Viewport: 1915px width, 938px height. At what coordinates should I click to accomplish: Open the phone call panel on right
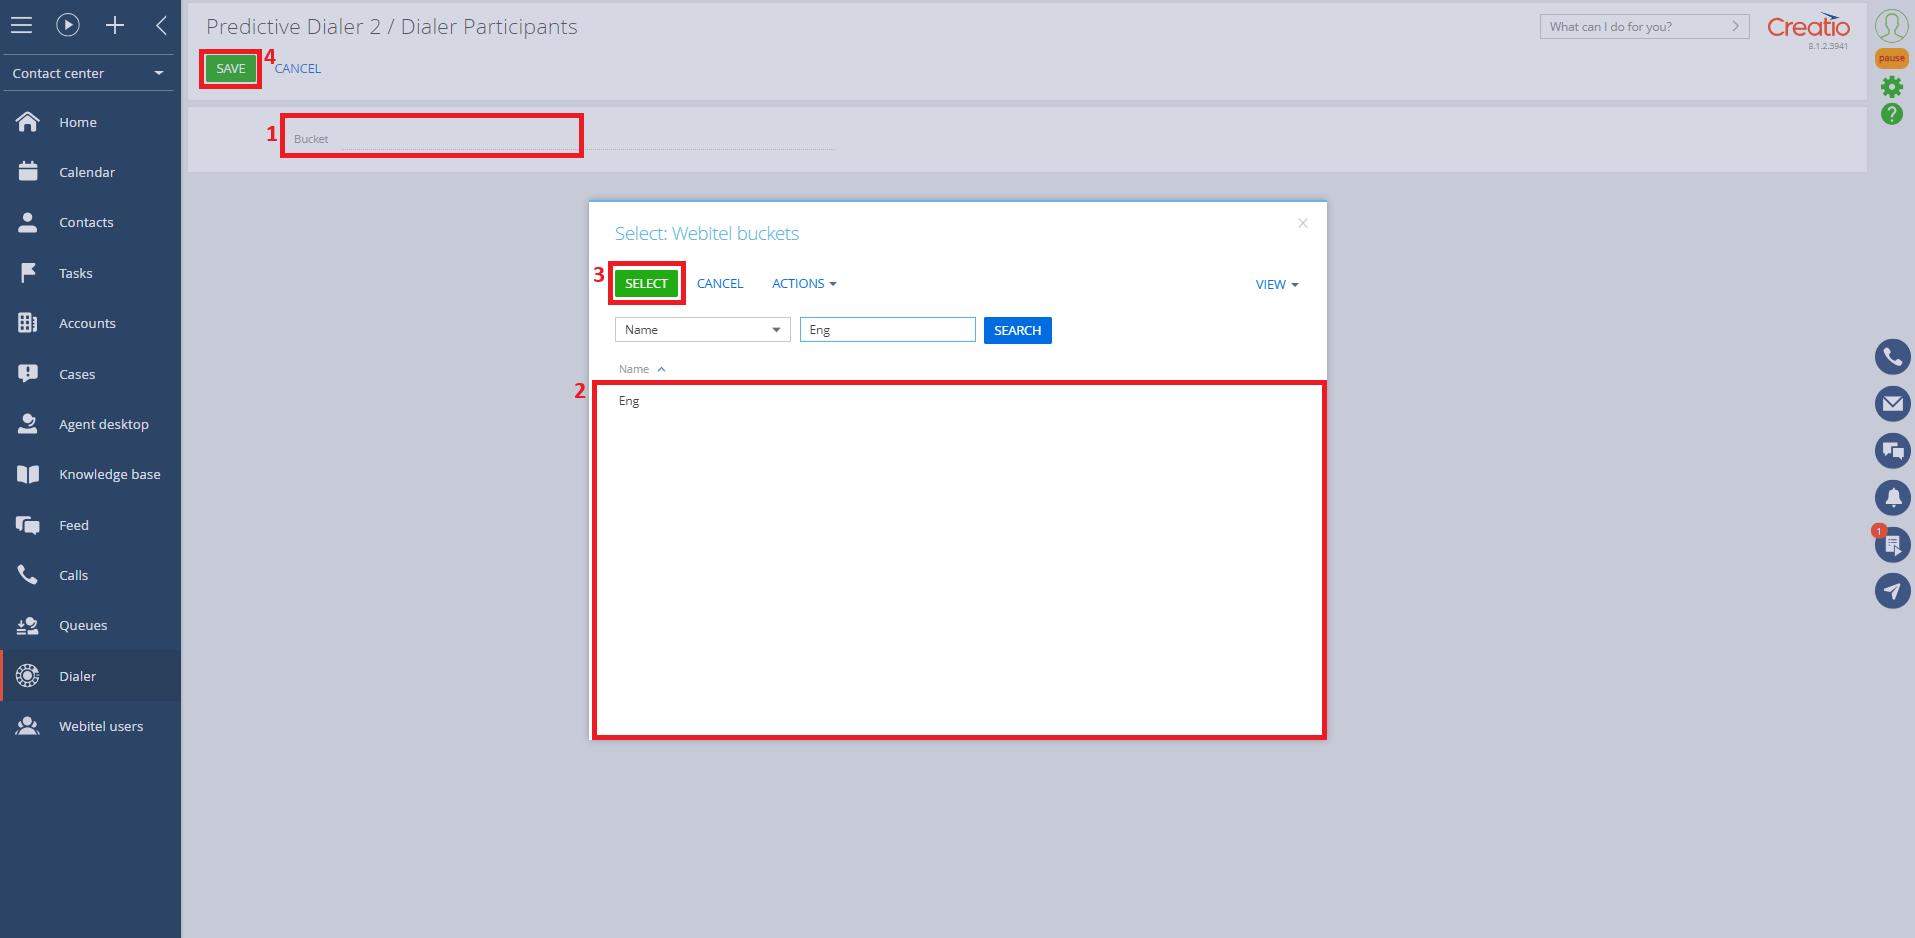click(x=1893, y=357)
